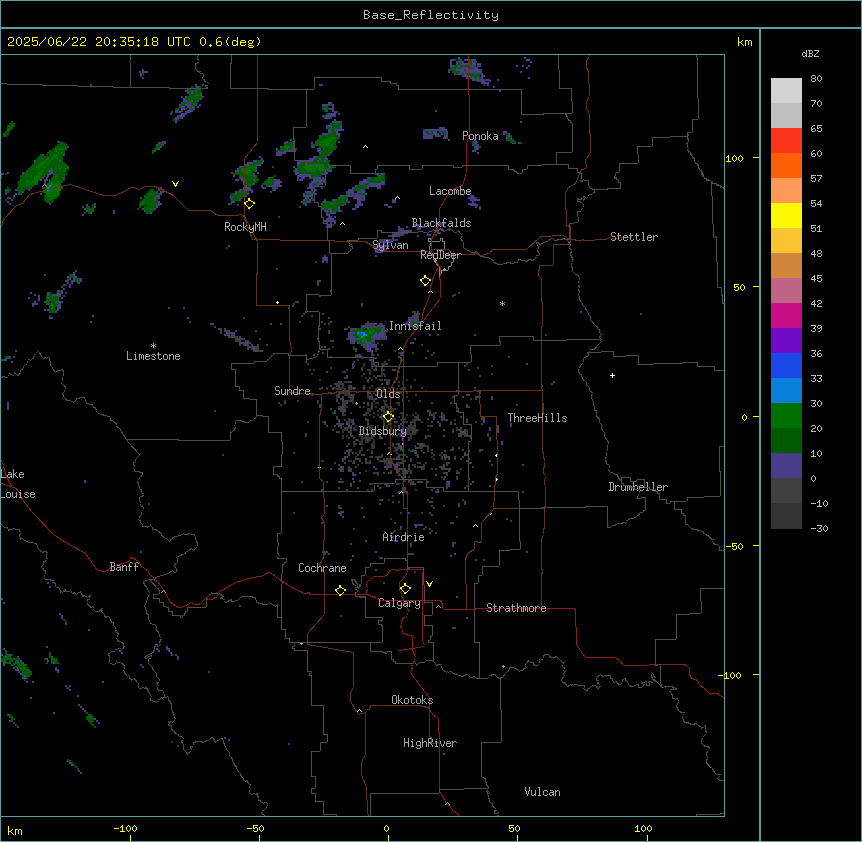This screenshot has height=842, width=862.
Task: Click the white plus marker north of Drumheller
Action: pos(612,375)
